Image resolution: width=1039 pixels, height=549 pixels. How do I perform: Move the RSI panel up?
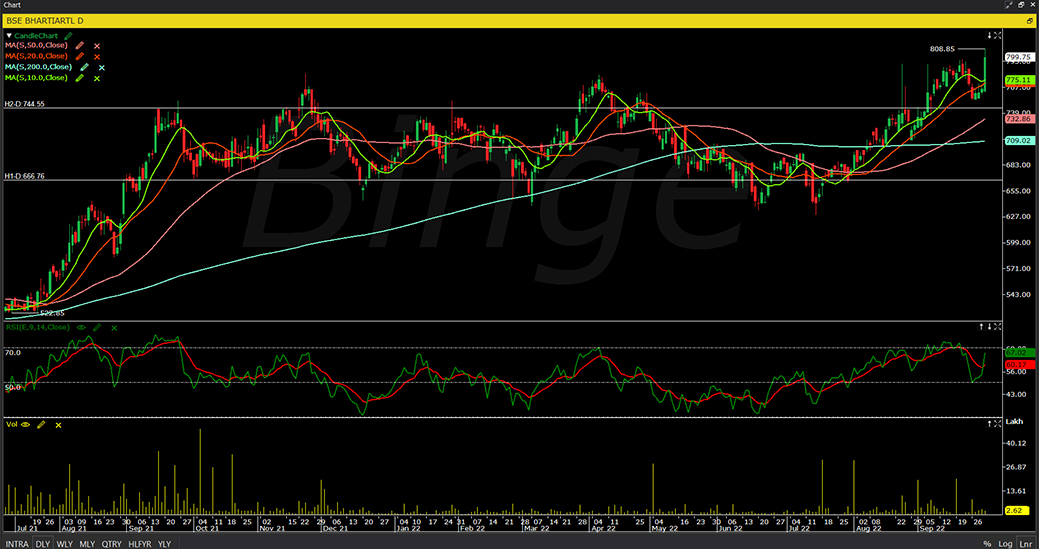click(982, 326)
